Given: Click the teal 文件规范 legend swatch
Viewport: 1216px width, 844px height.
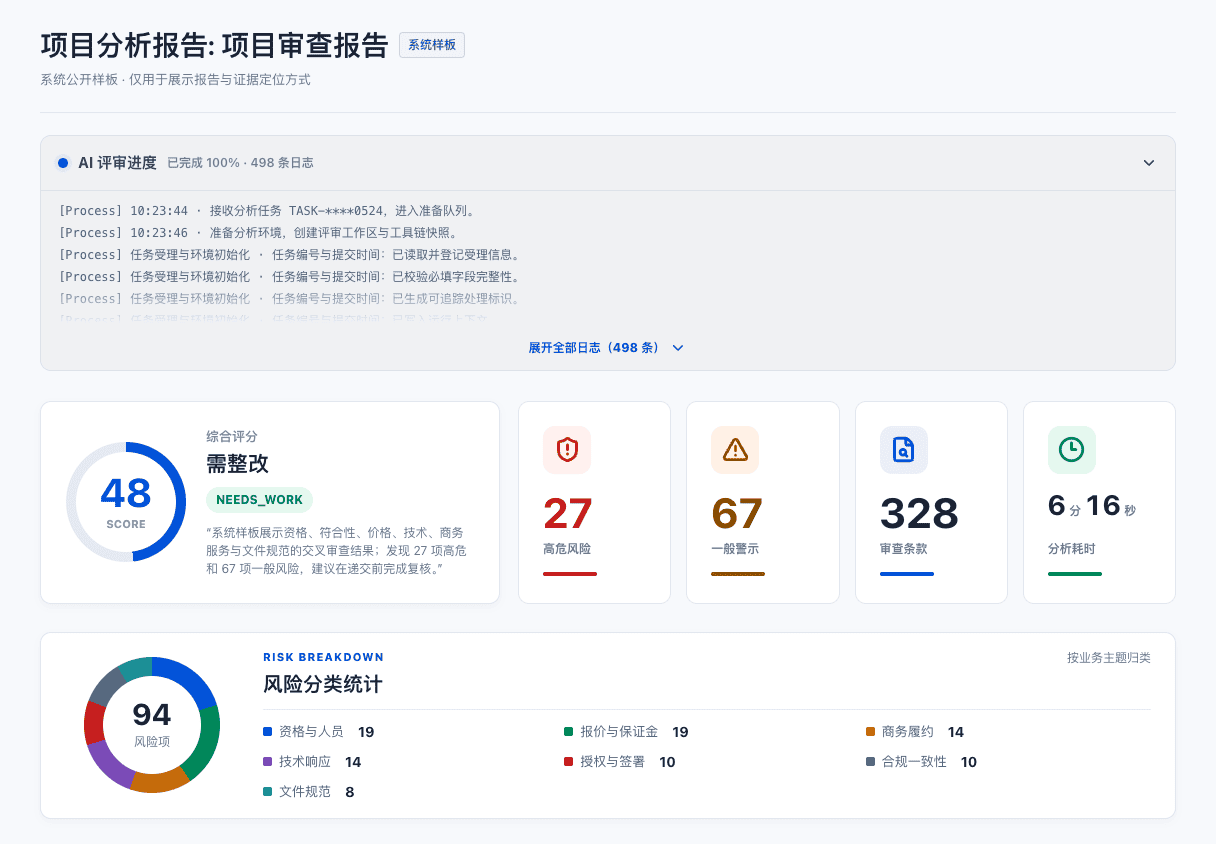Looking at the screenshot, I should click(x=267, y=792).
